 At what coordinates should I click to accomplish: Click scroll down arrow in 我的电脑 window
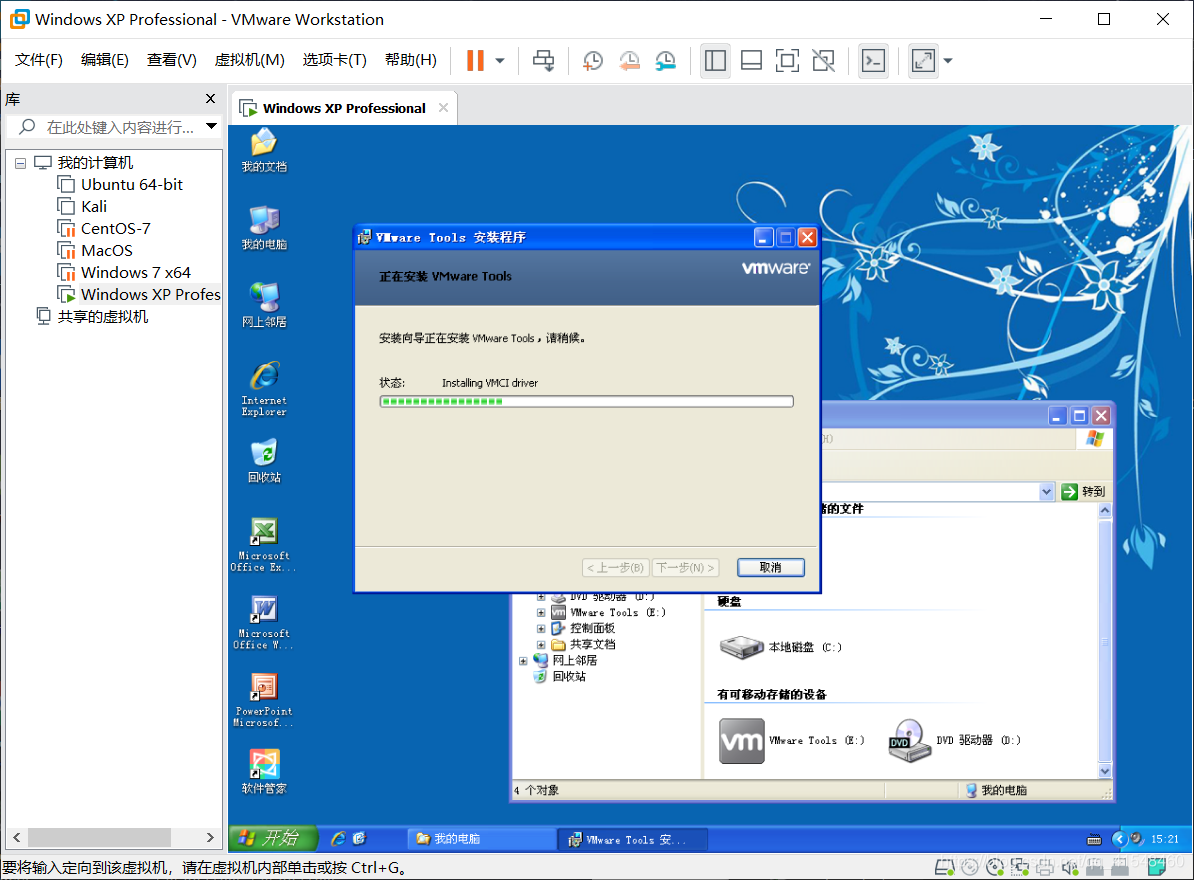click(x=1105, y=771)
